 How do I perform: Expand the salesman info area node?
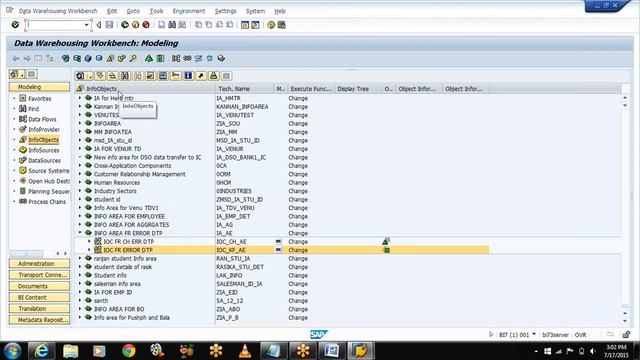[80, 284]
